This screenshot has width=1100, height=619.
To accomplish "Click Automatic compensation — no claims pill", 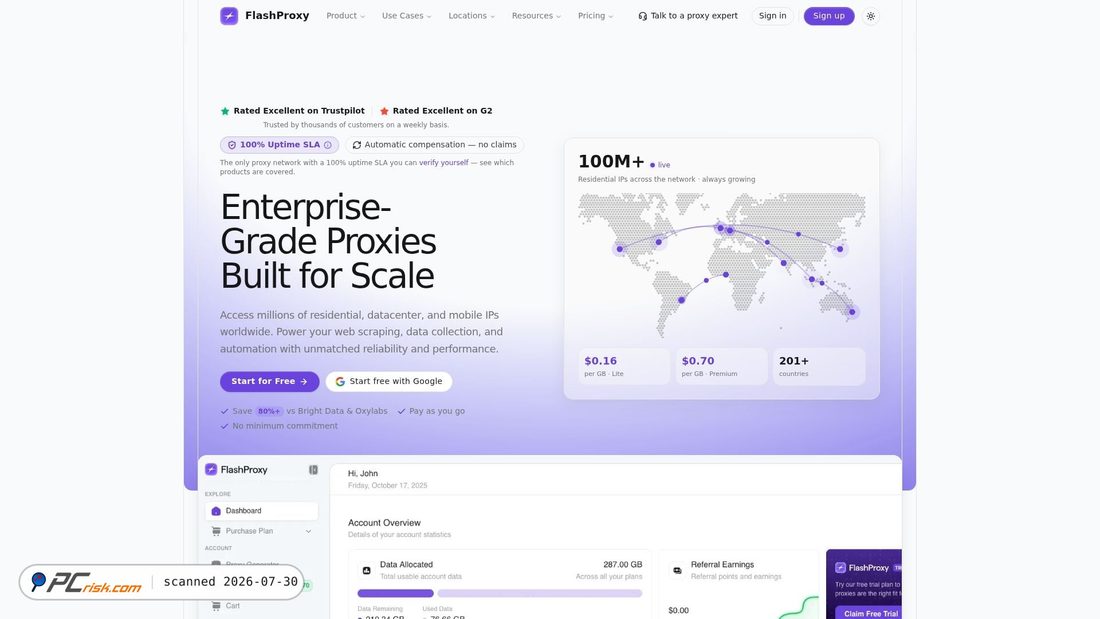I will pos(434,145).
